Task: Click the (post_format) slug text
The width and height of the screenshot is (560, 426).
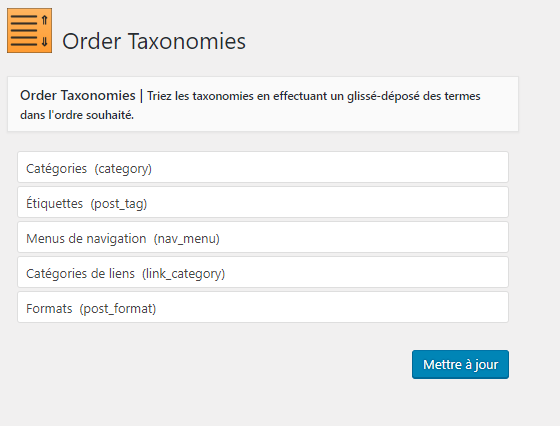Action: 118,309
